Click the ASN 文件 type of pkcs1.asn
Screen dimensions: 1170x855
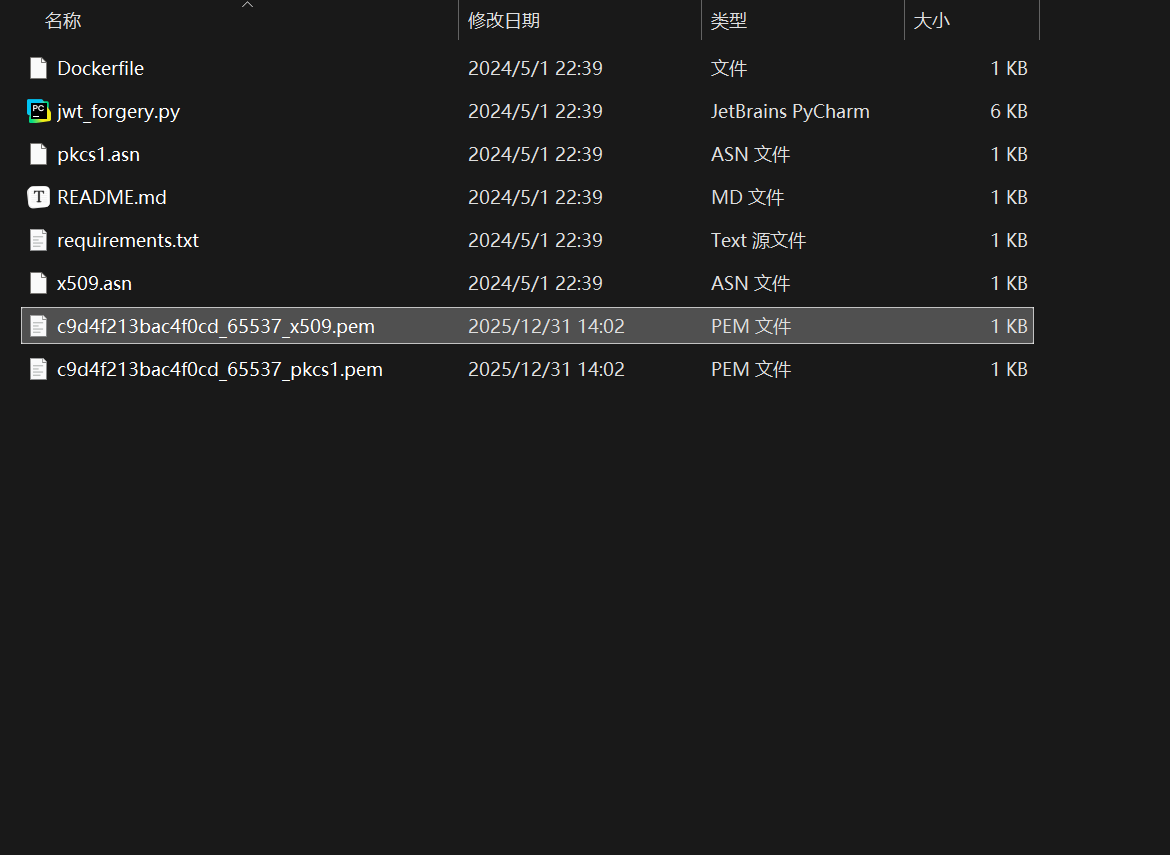[751, 154]
